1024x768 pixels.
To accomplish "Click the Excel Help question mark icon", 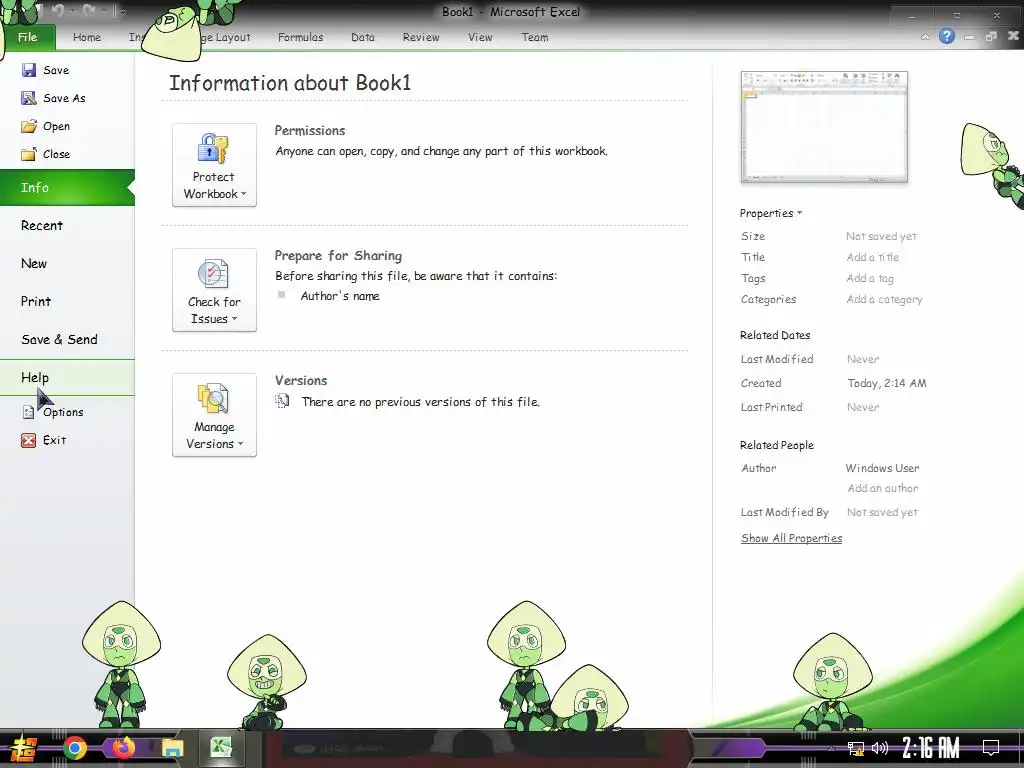I will [x=946, y=37].
